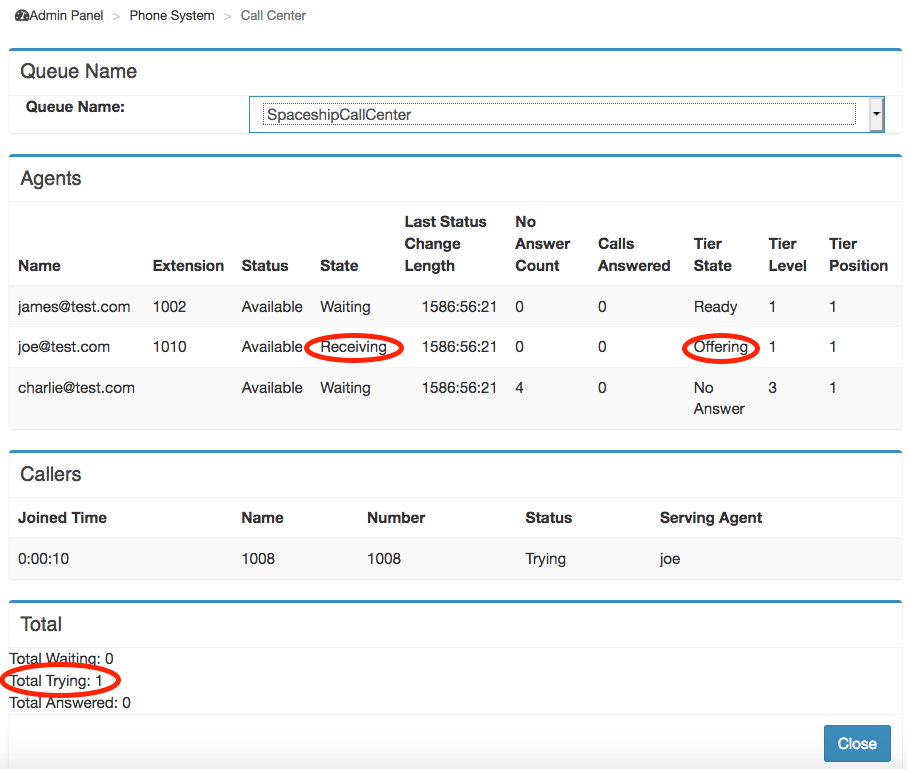The width and height of the screenshot is (907, 769).
Task: Click the Offering tier state value
Action: [721, 347]
